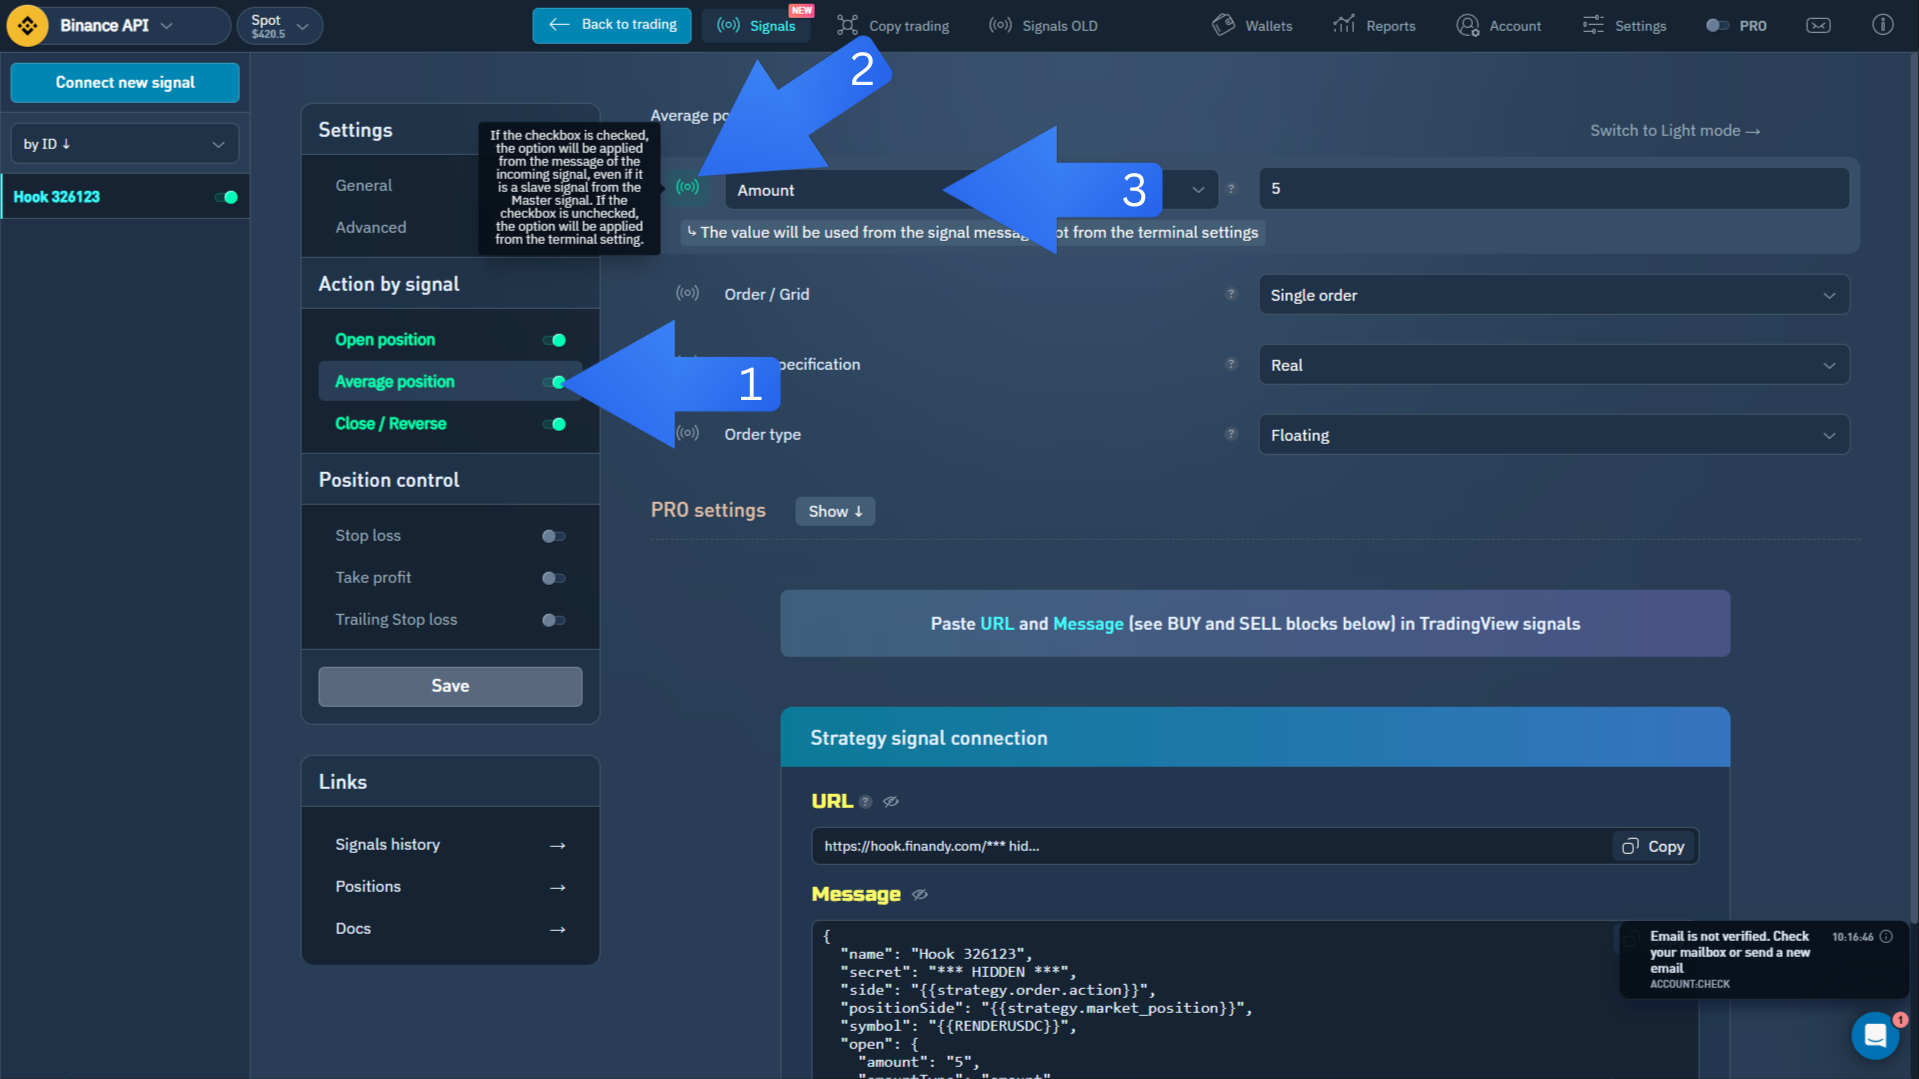Click Back to trading button
The height and width of the screenshot is (1079, 1919).
point(612,25)
